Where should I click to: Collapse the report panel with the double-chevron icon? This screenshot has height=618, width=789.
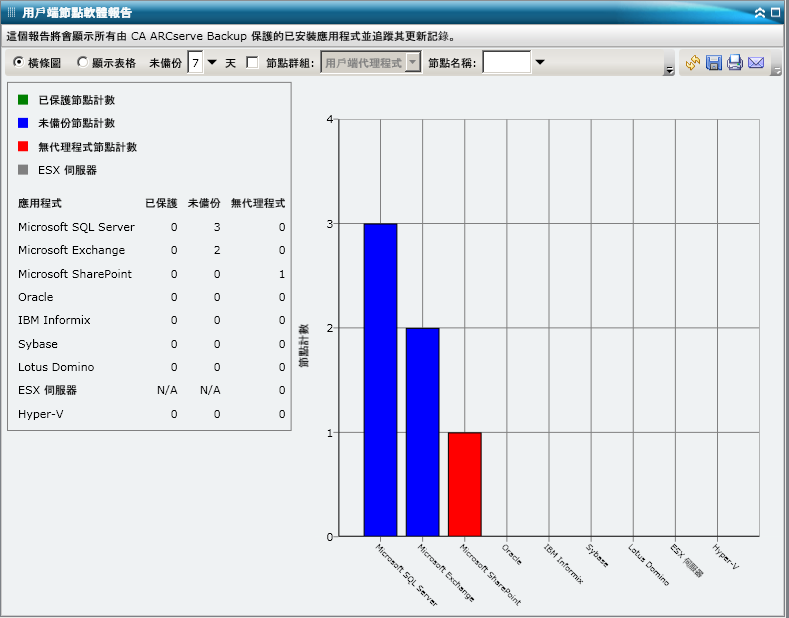coord(760,13)
